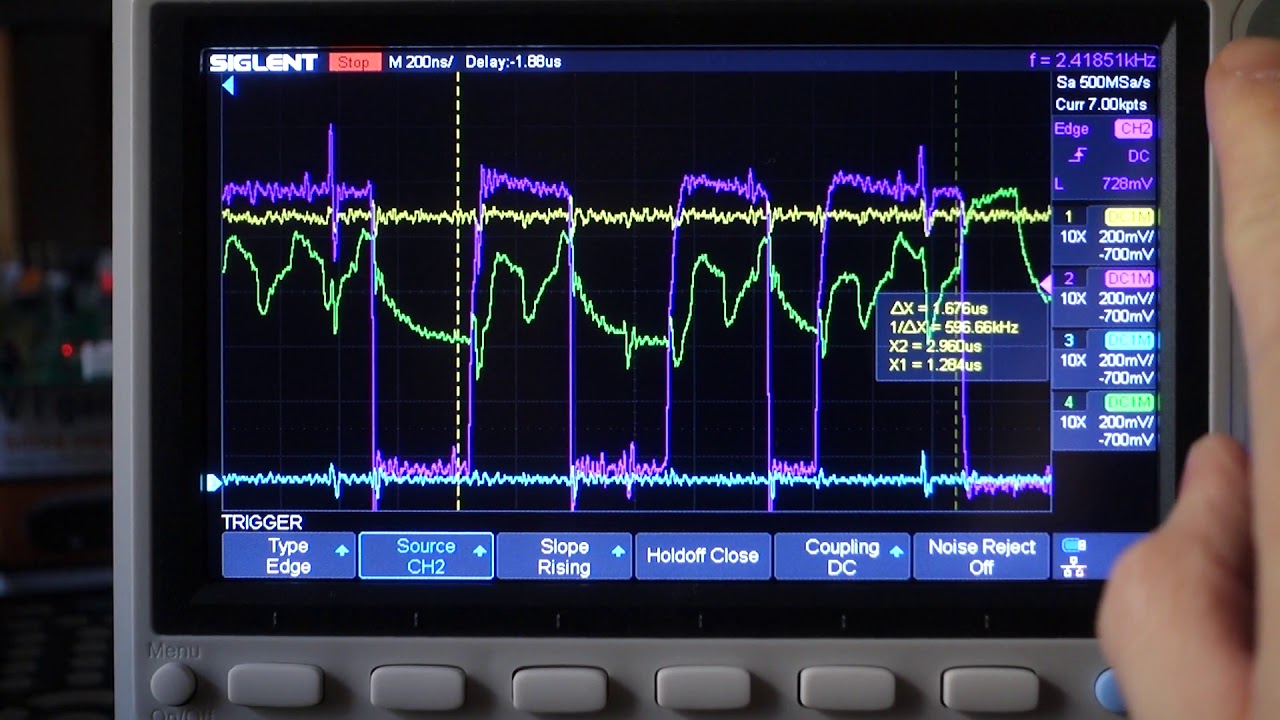This screenshot has width=1280, height=720.
Task: Click channel 1 yellow DC1M badge
Action: point(1129,217)
